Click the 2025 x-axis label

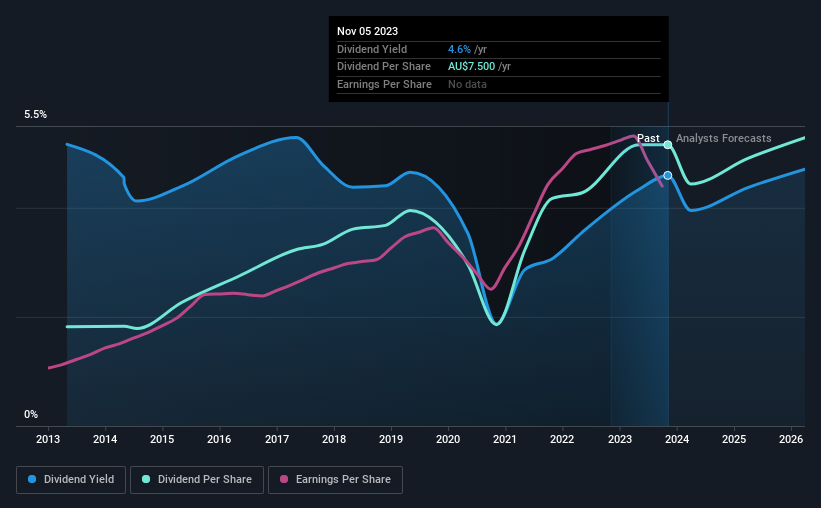pyautogui.click(x=734, y=439)
